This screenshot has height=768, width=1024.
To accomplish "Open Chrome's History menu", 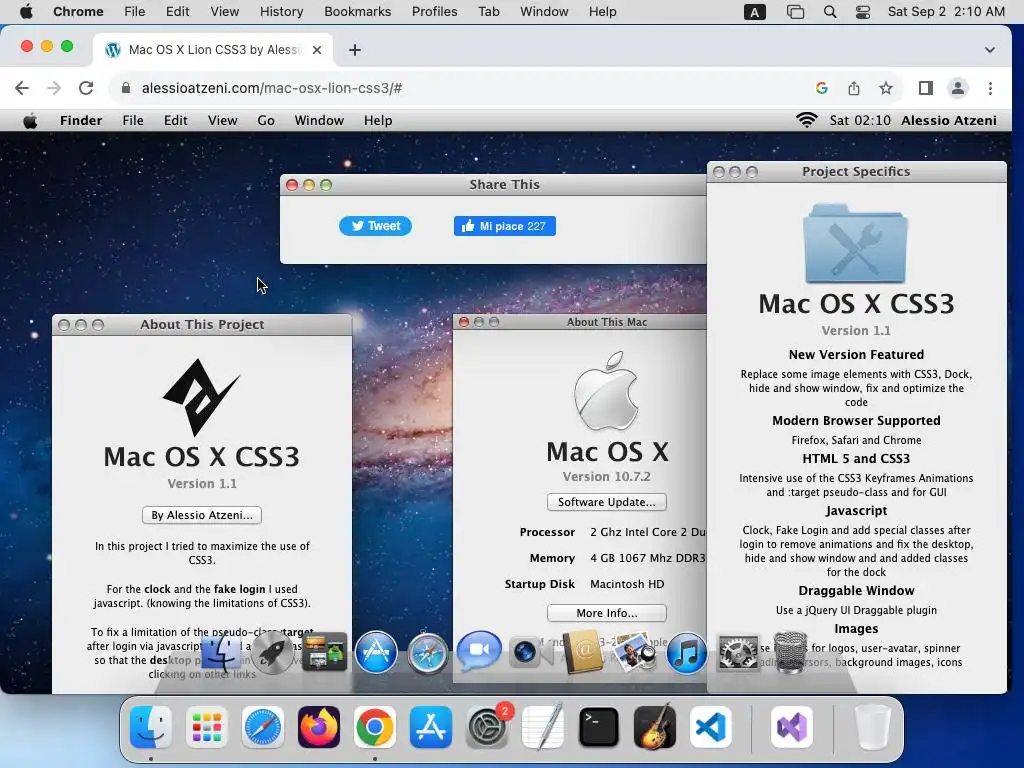I will point(281,12).
